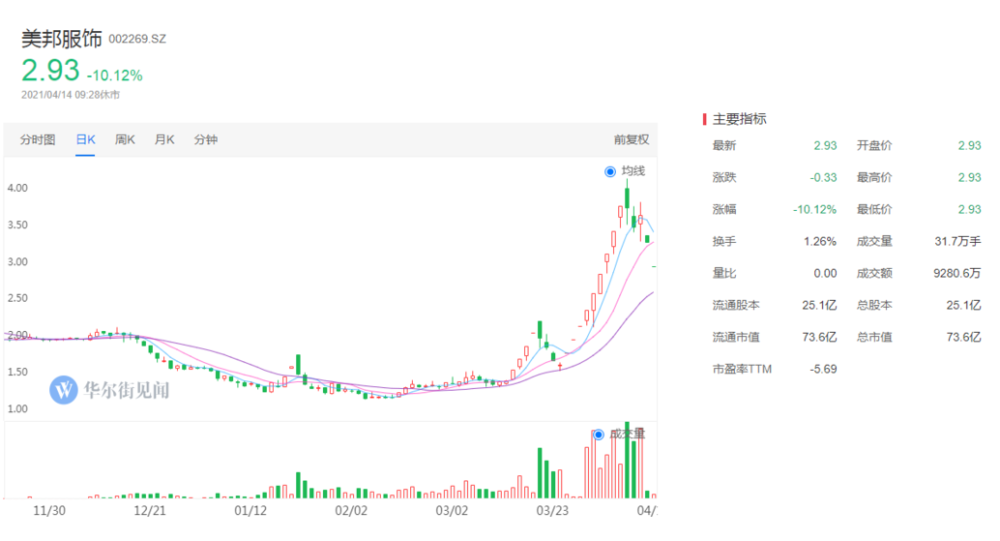Switch to the 月K tab
Viewport: 1000px width, 541px height.
[x=165, y=140]
